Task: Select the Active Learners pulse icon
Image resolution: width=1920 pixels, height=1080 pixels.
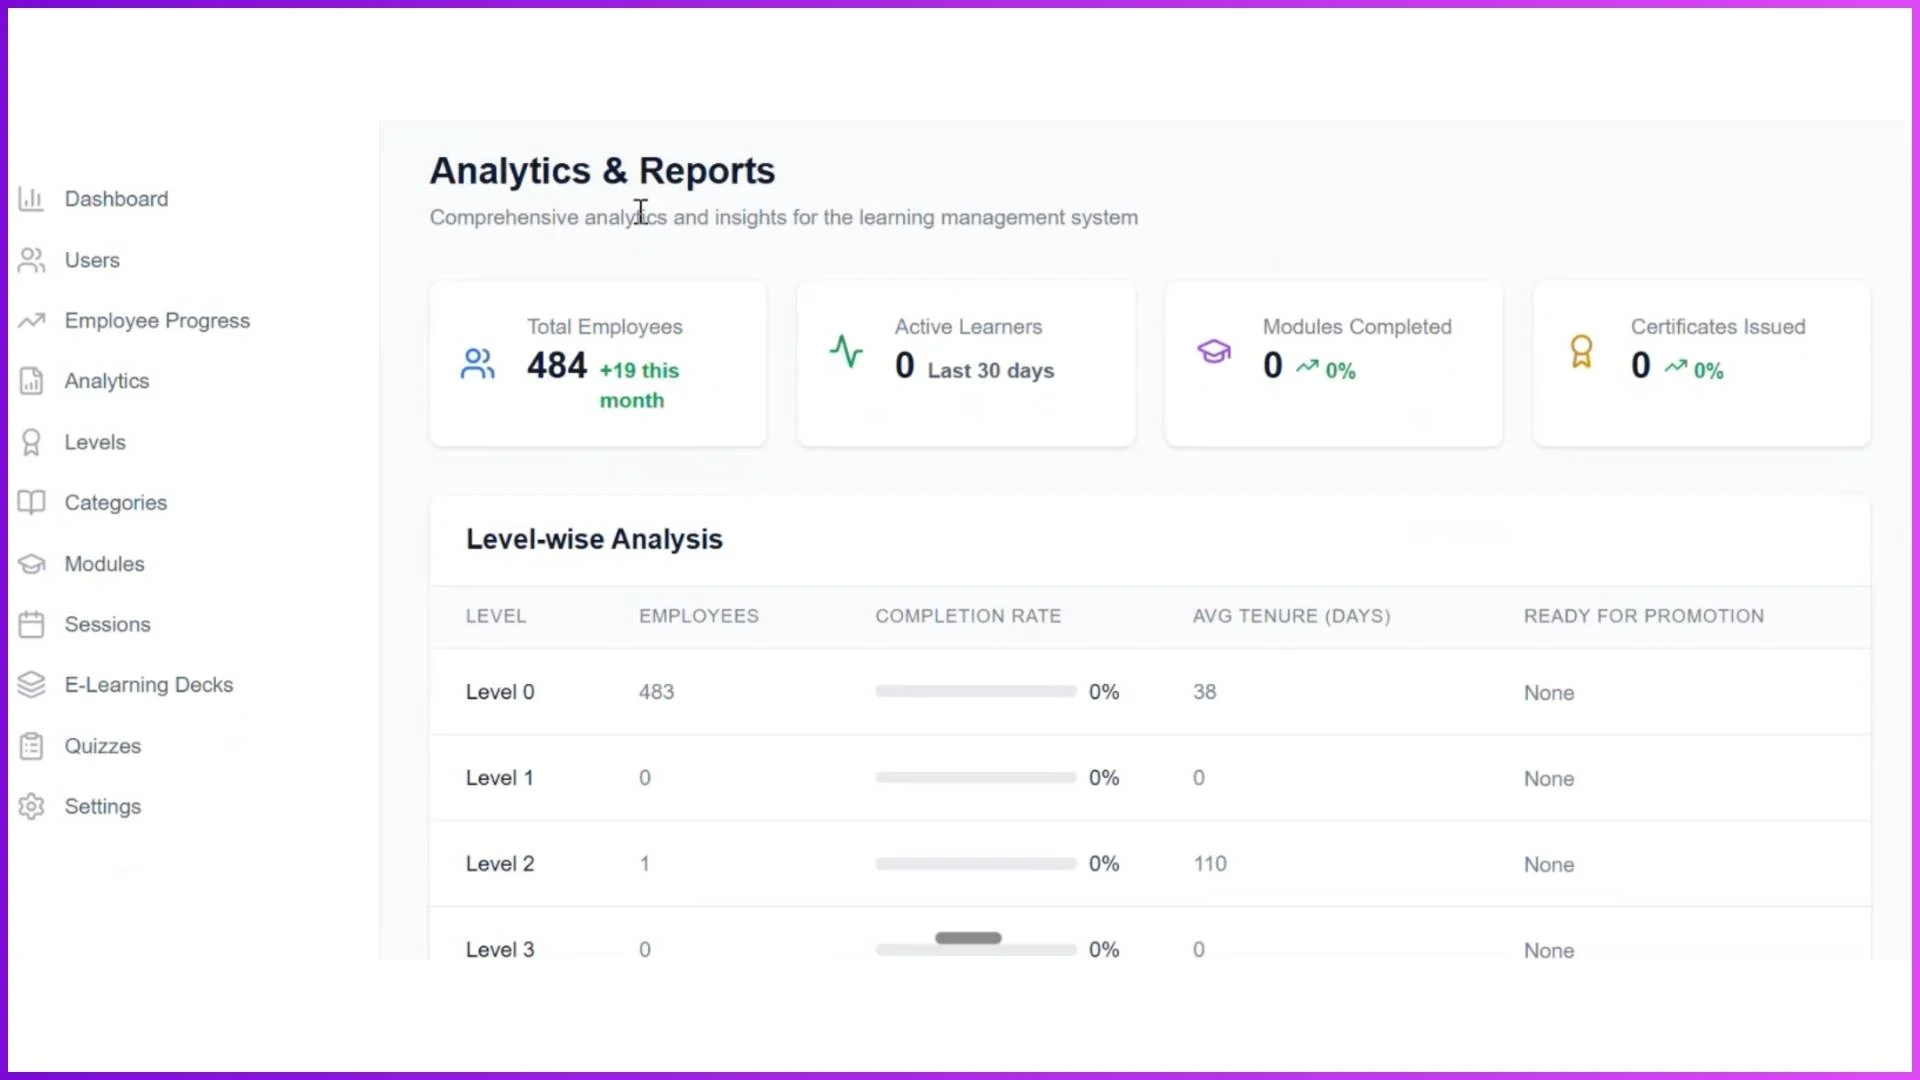Action: (x=846, y=351)
